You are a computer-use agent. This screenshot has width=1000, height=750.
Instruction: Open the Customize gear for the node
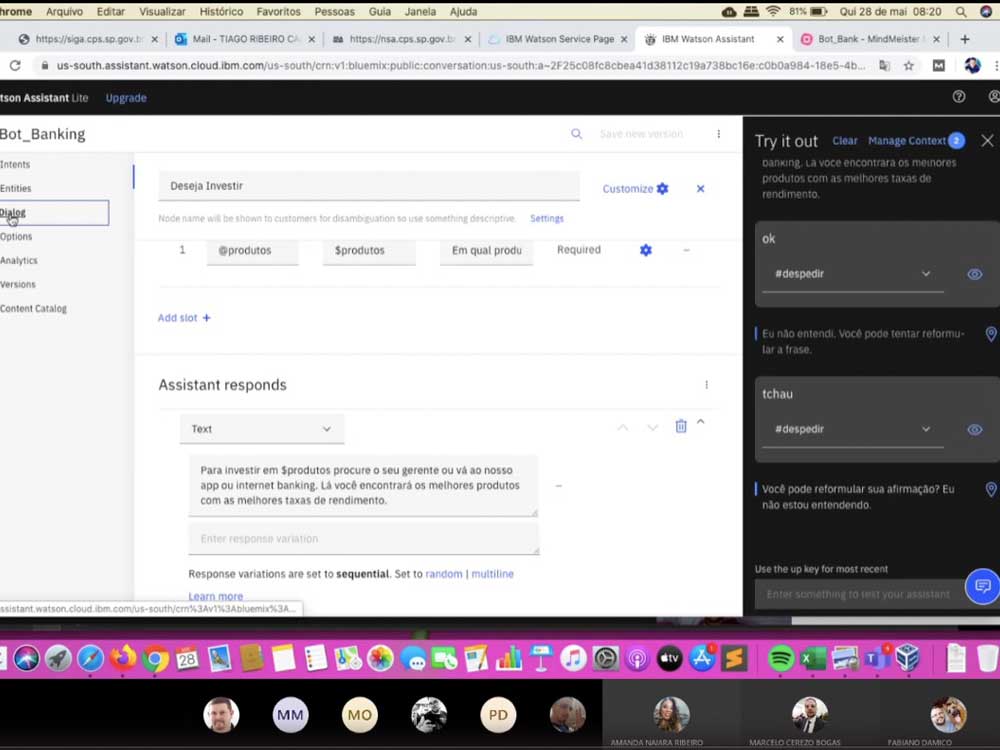[663, 189]
